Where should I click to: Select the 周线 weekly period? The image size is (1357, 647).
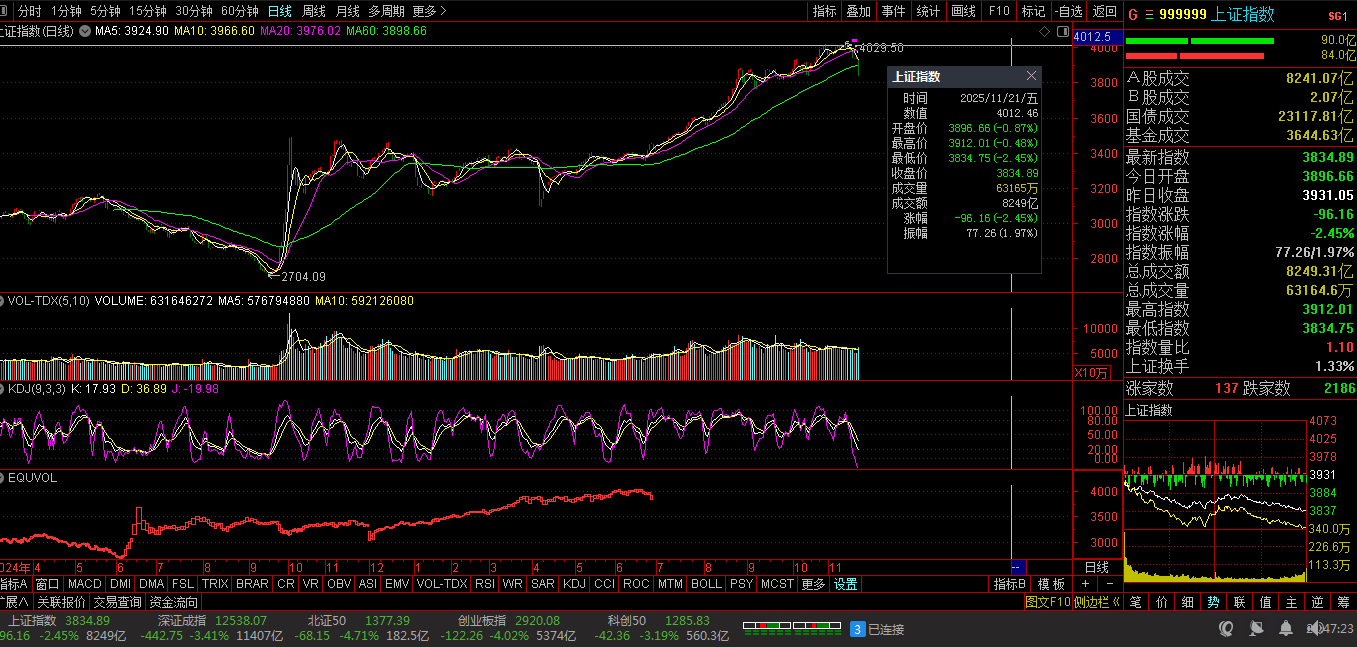(x=313, y=11)
